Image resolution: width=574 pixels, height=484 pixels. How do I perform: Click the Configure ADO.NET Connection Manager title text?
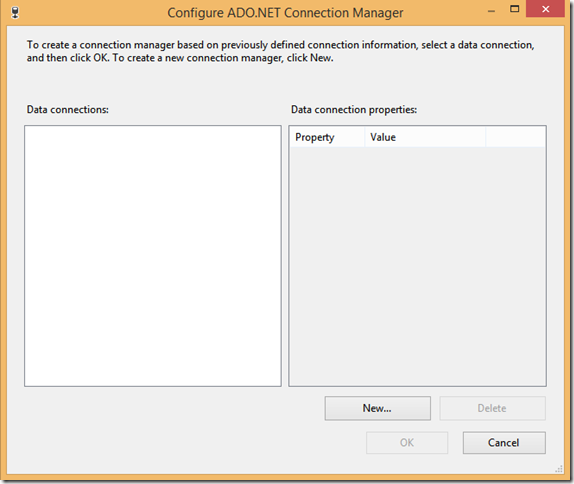point(285,13)
